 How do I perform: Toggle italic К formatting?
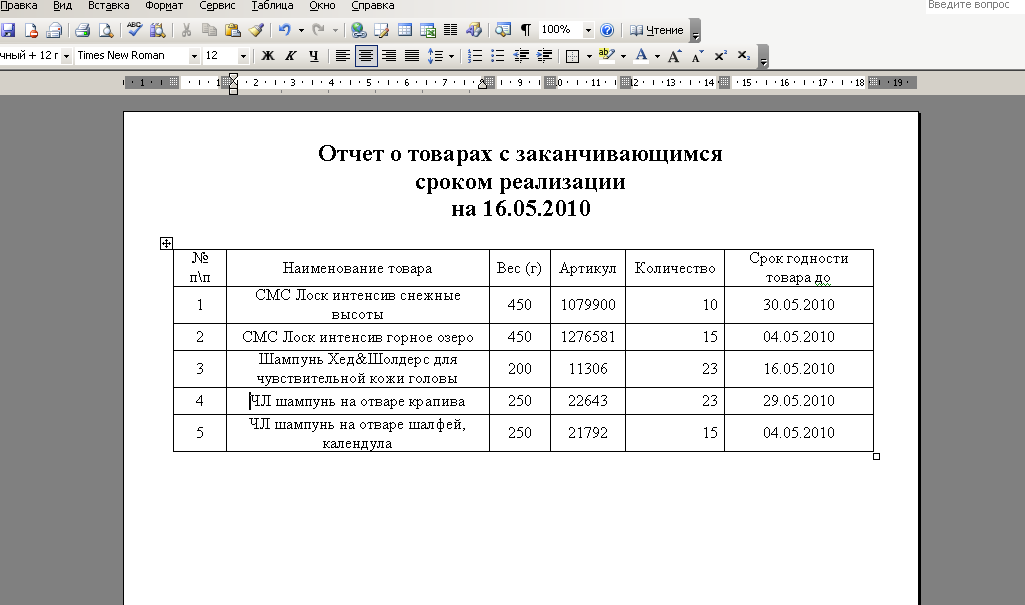[291, 56]
